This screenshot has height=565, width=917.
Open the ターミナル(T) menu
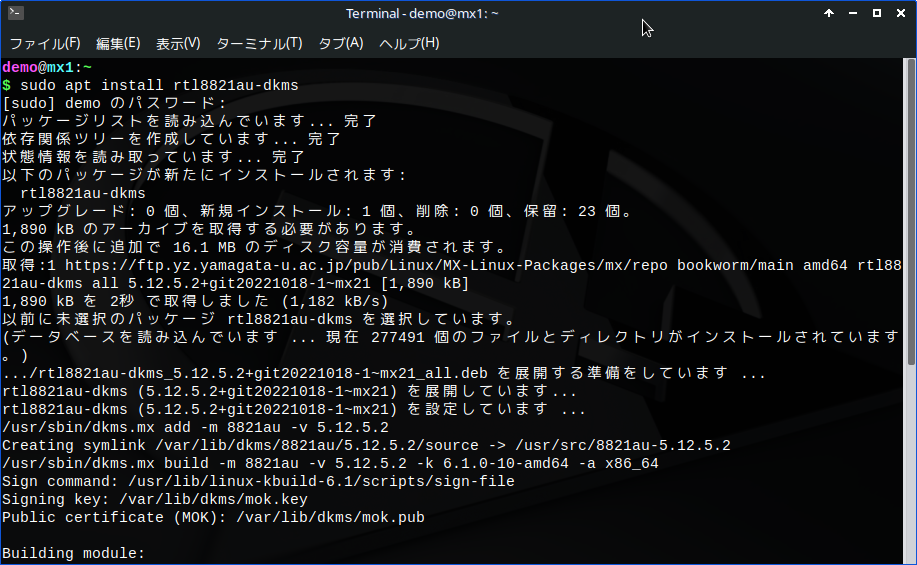[x=260, y=43]
